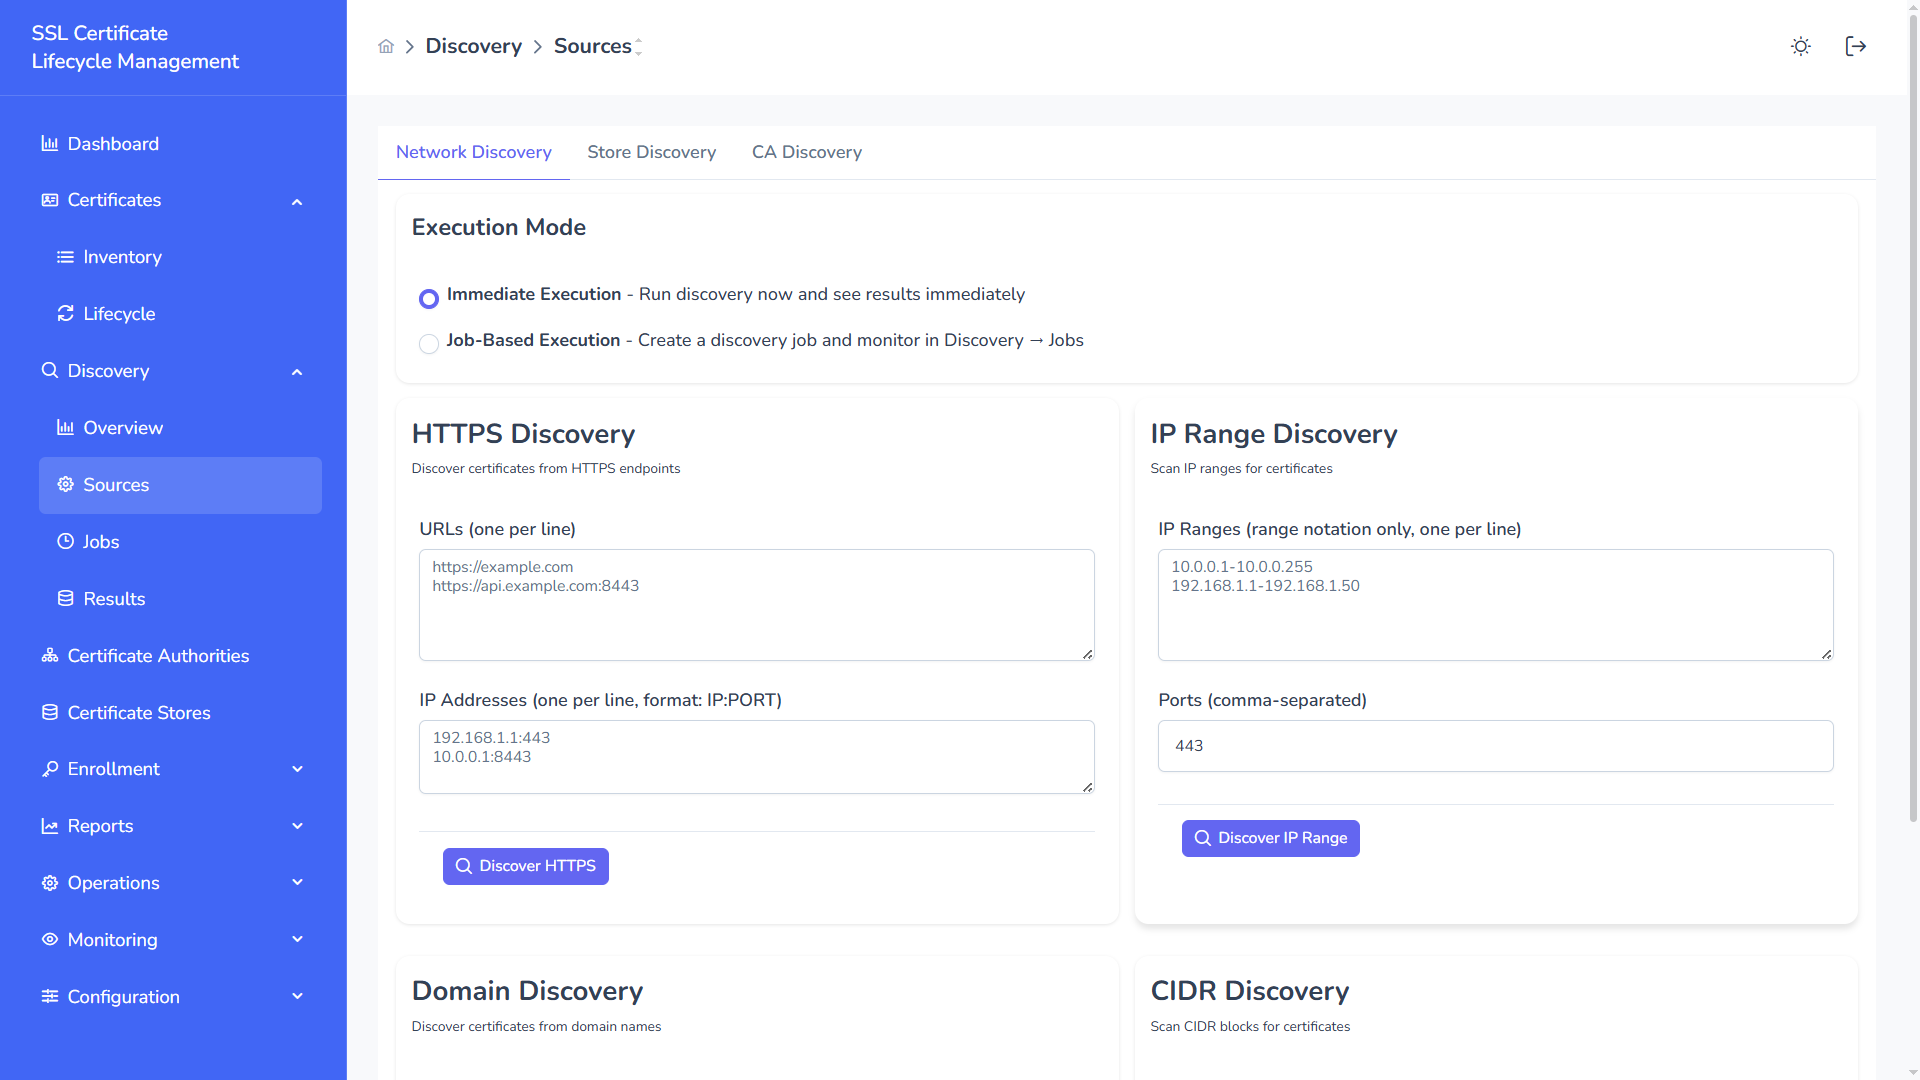Click the Ports input containing 443
1920x1080 pixels.
click(x=1494, y=745)
